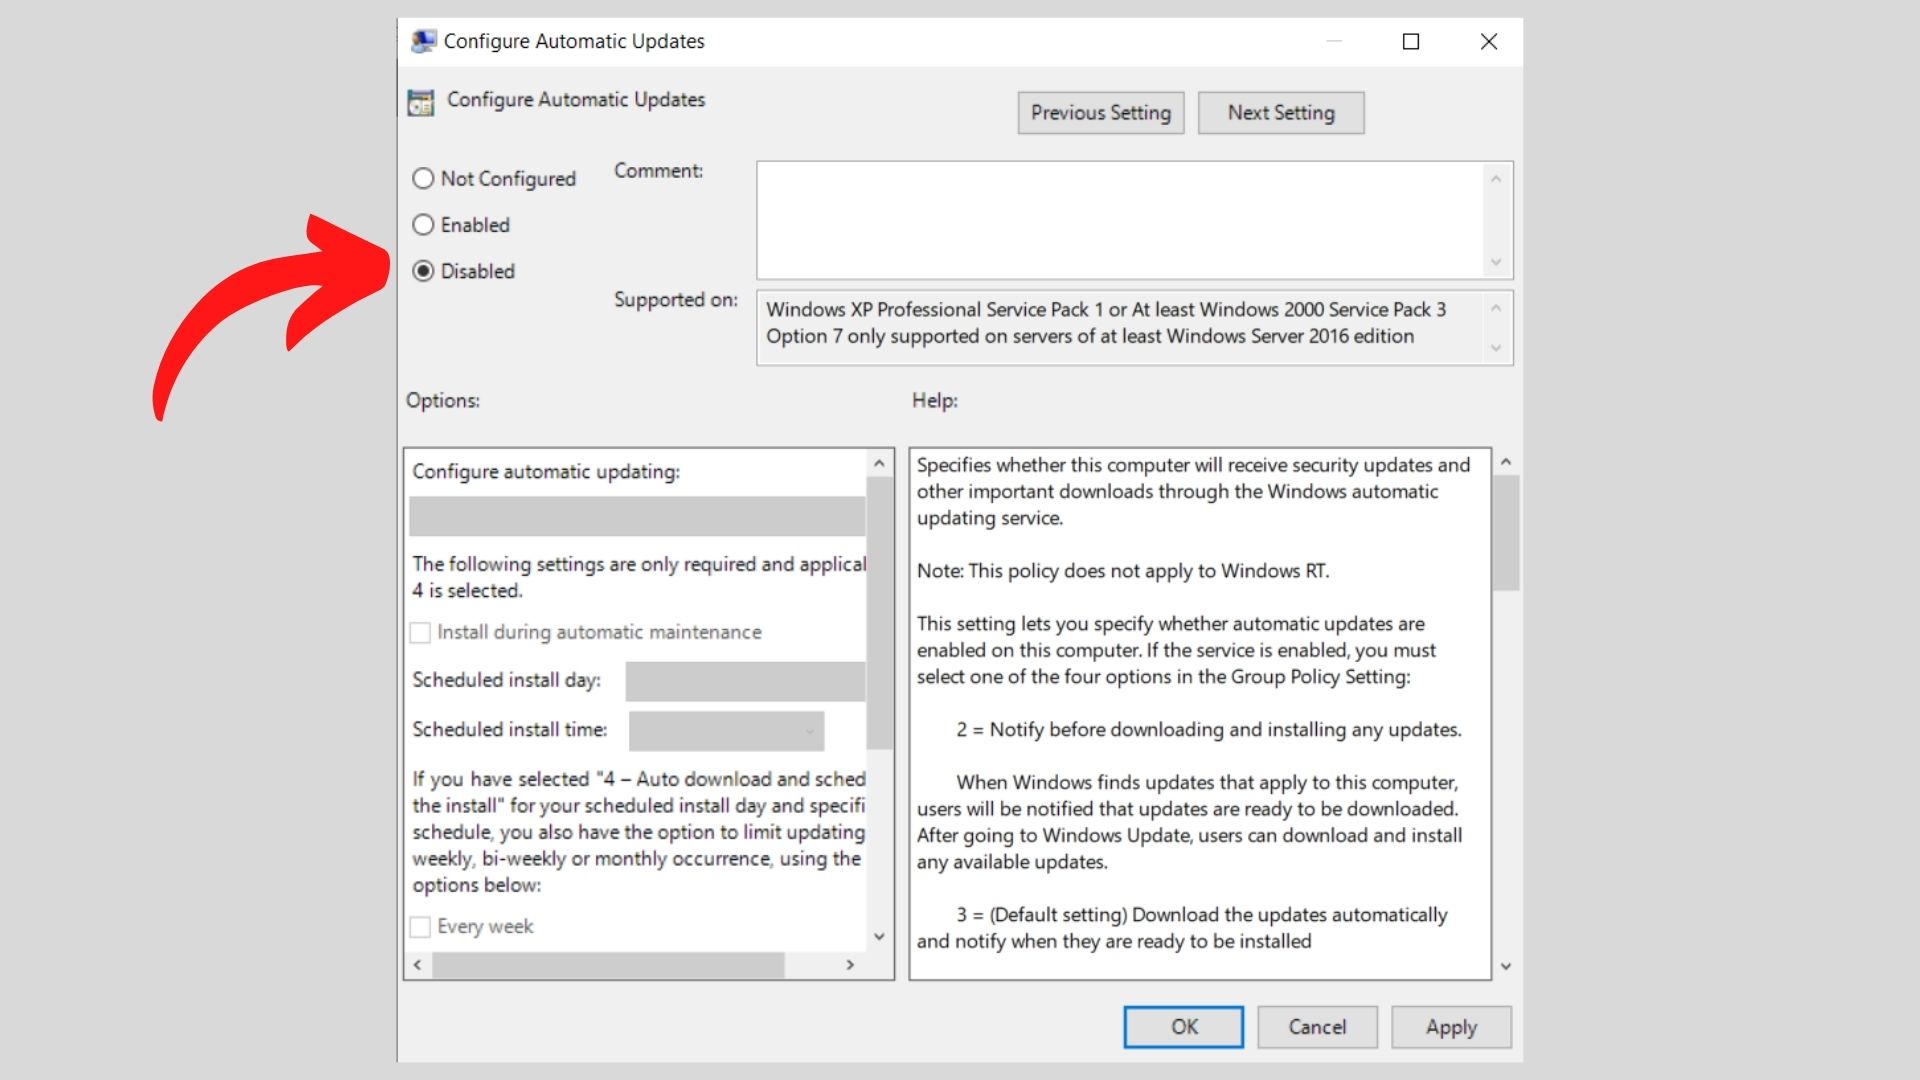Open the Scheduled install day dropdown
The width and height of the screenshot is (1920, 1080).
744,681
